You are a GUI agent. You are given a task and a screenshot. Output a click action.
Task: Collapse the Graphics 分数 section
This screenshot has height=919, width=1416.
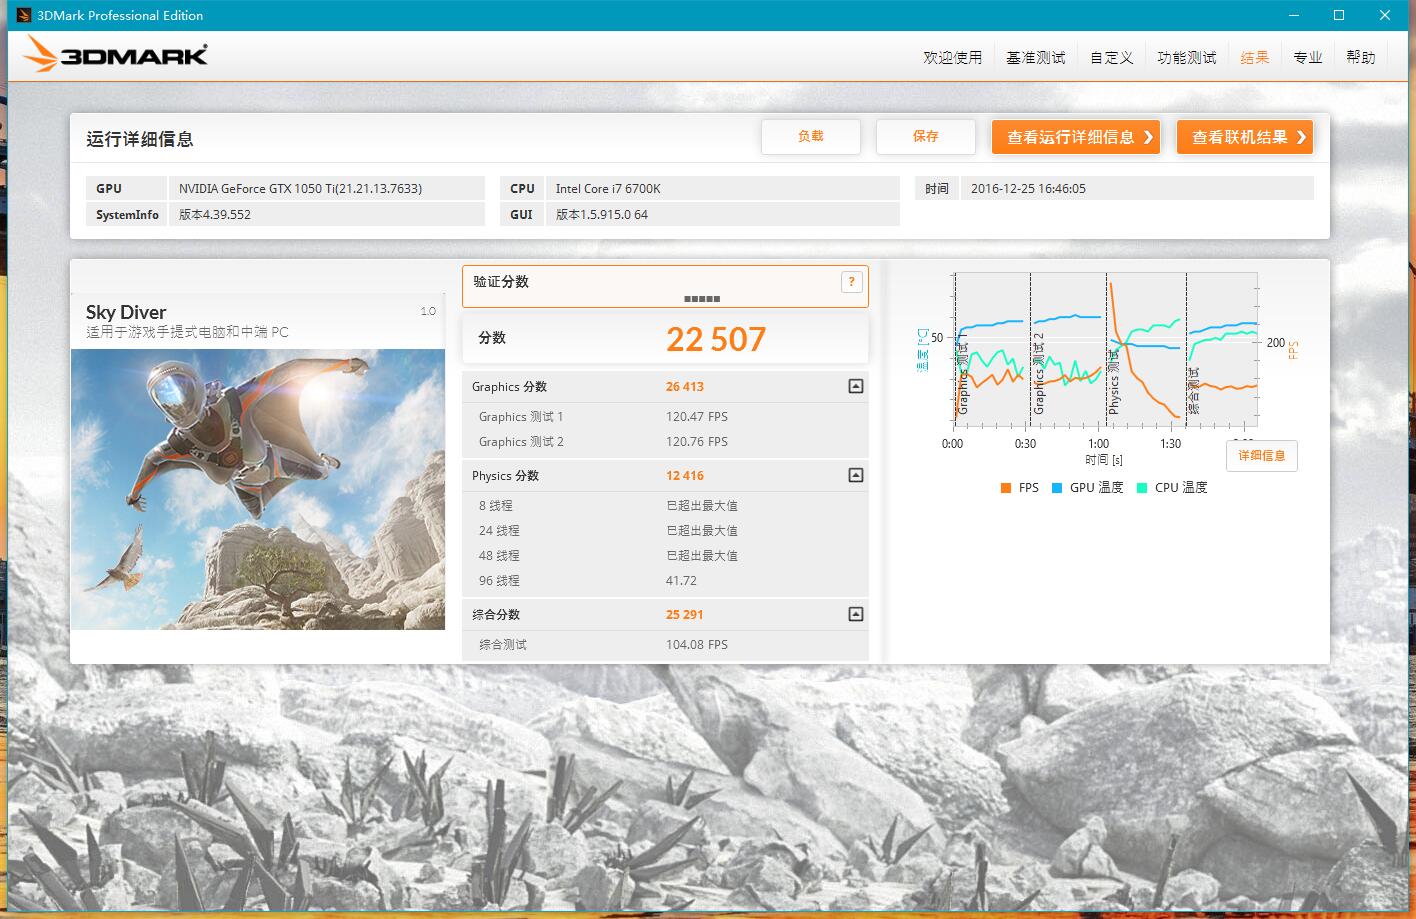855,386
